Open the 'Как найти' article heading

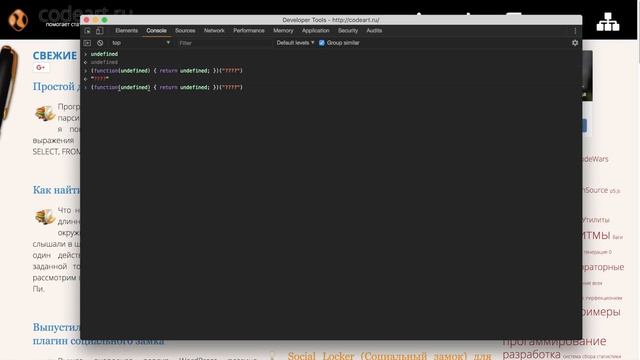tap(56, 190)
